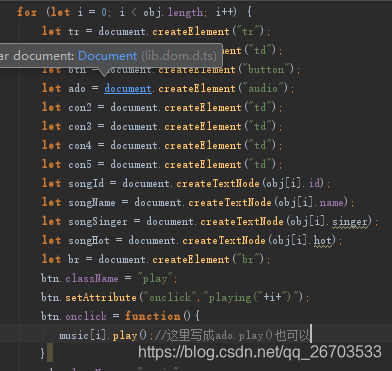
Task: Click the underlined document link on ado line
Action: (128, 88)
